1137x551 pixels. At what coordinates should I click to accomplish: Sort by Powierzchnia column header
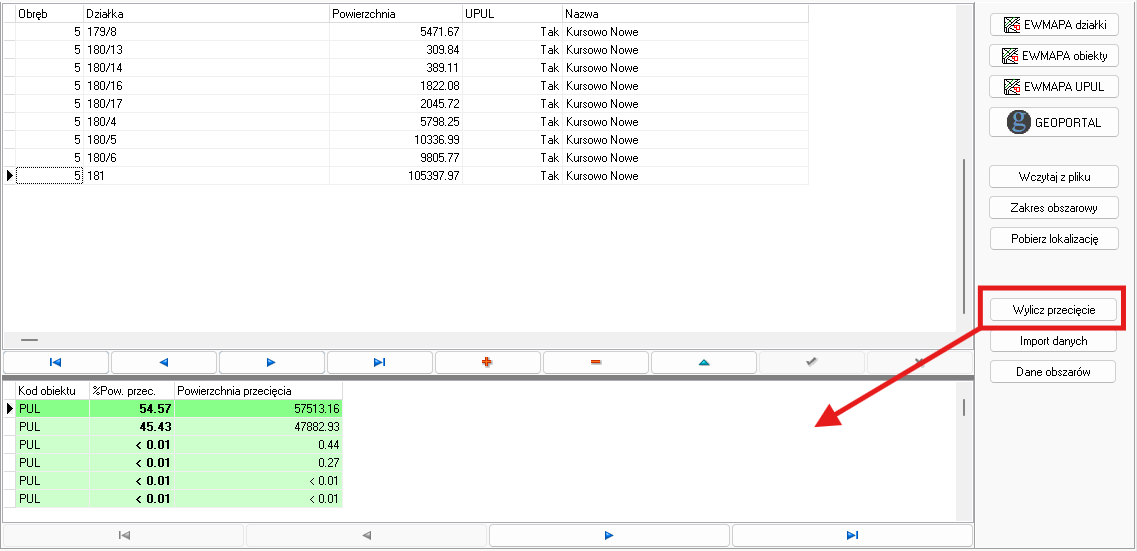[396, 14]
